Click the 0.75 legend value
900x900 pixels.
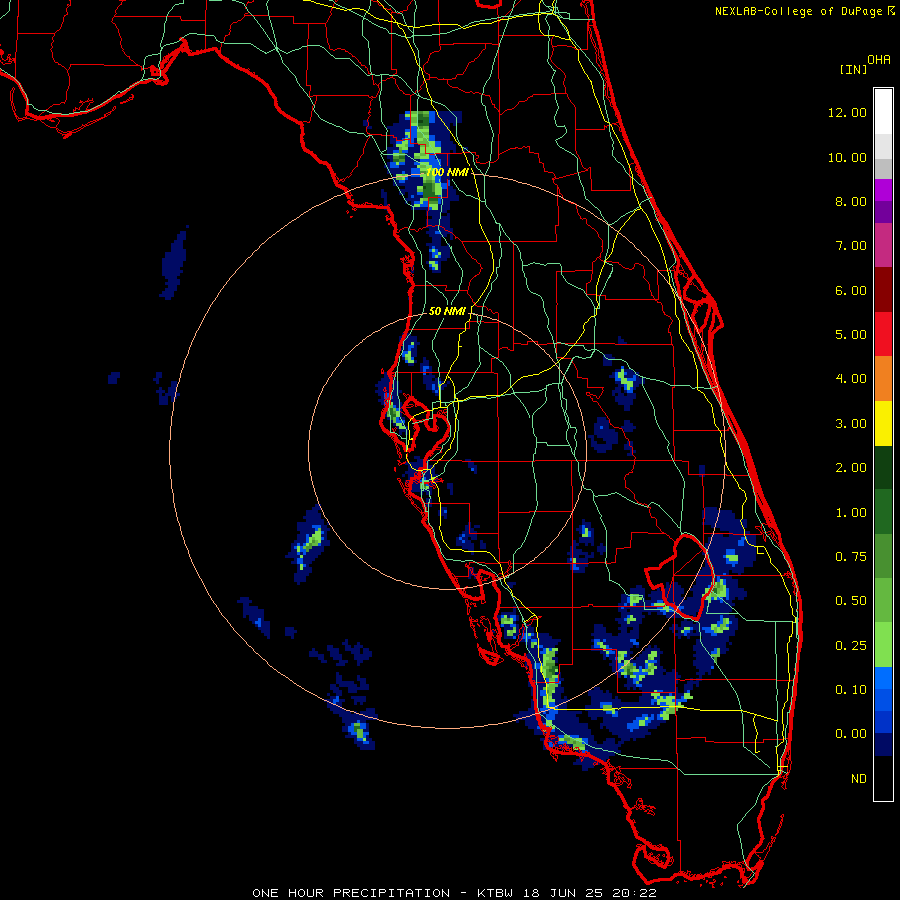(x=850, y=557)
